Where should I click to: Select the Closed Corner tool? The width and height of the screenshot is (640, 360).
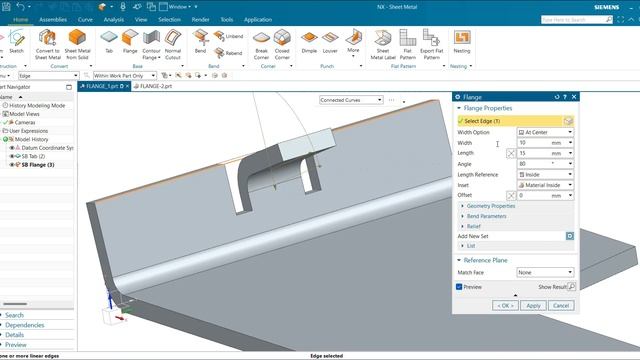click(282, 44)
